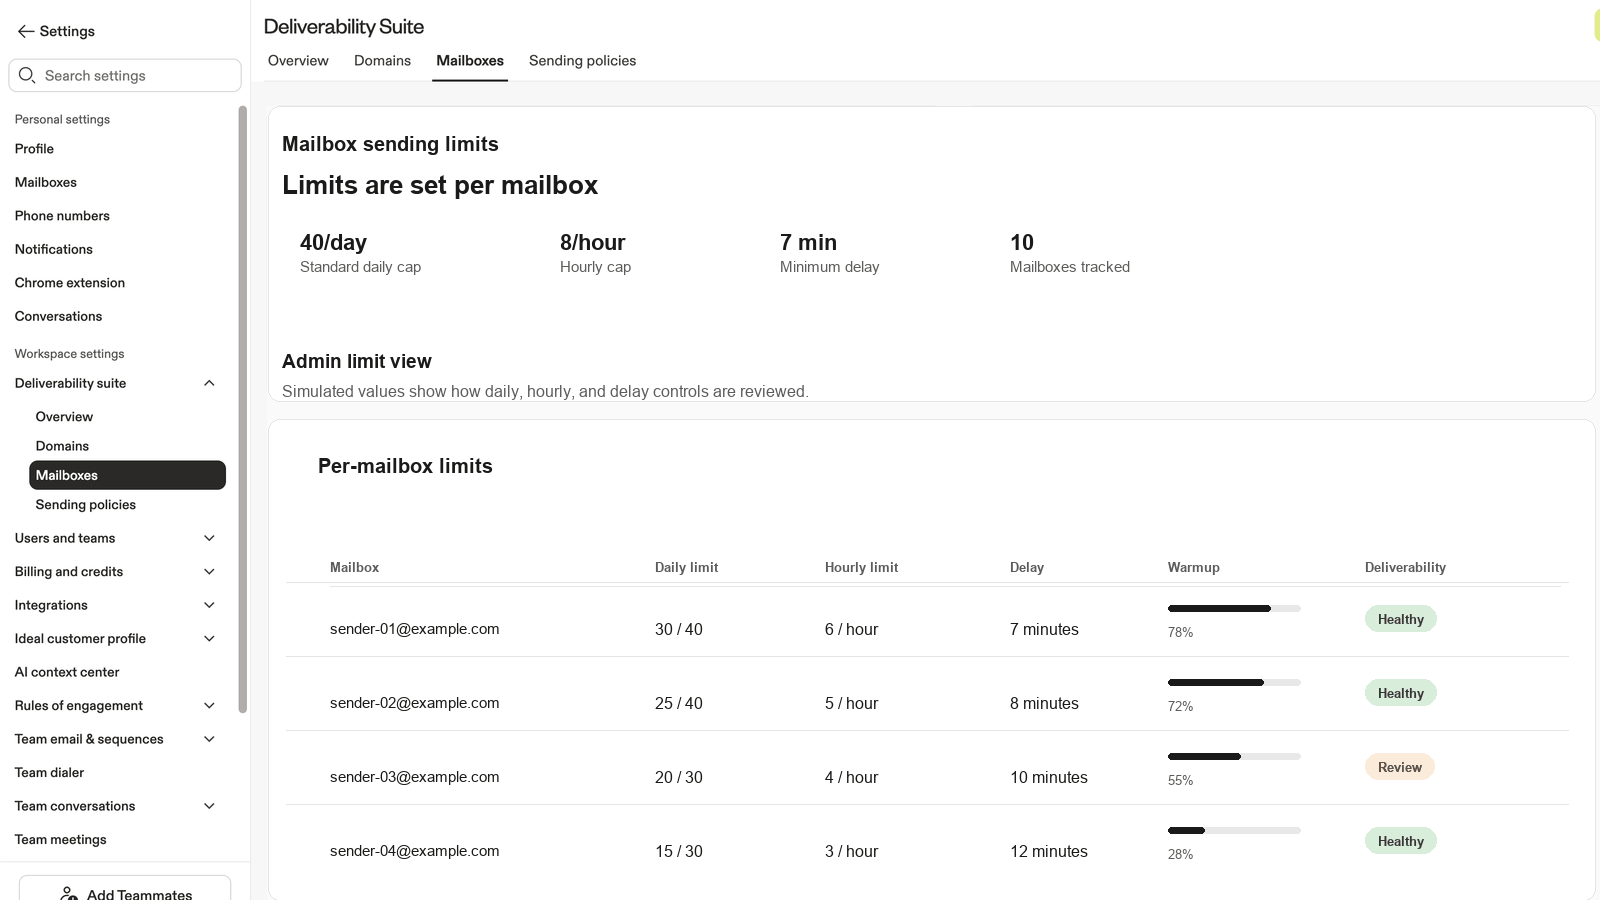Expand Team conversations section

click(x=209, y=806)
